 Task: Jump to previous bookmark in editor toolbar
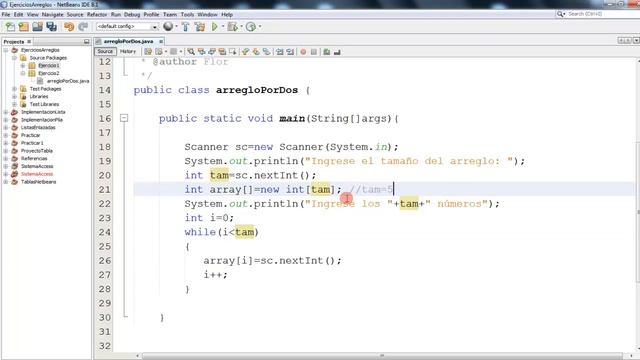[245, 52]
